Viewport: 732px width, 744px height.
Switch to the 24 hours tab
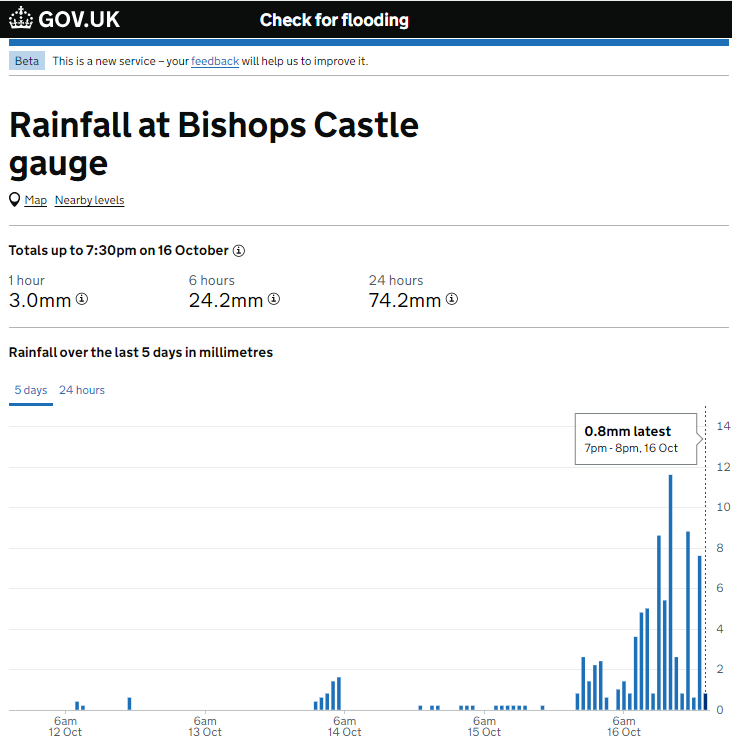82,390
